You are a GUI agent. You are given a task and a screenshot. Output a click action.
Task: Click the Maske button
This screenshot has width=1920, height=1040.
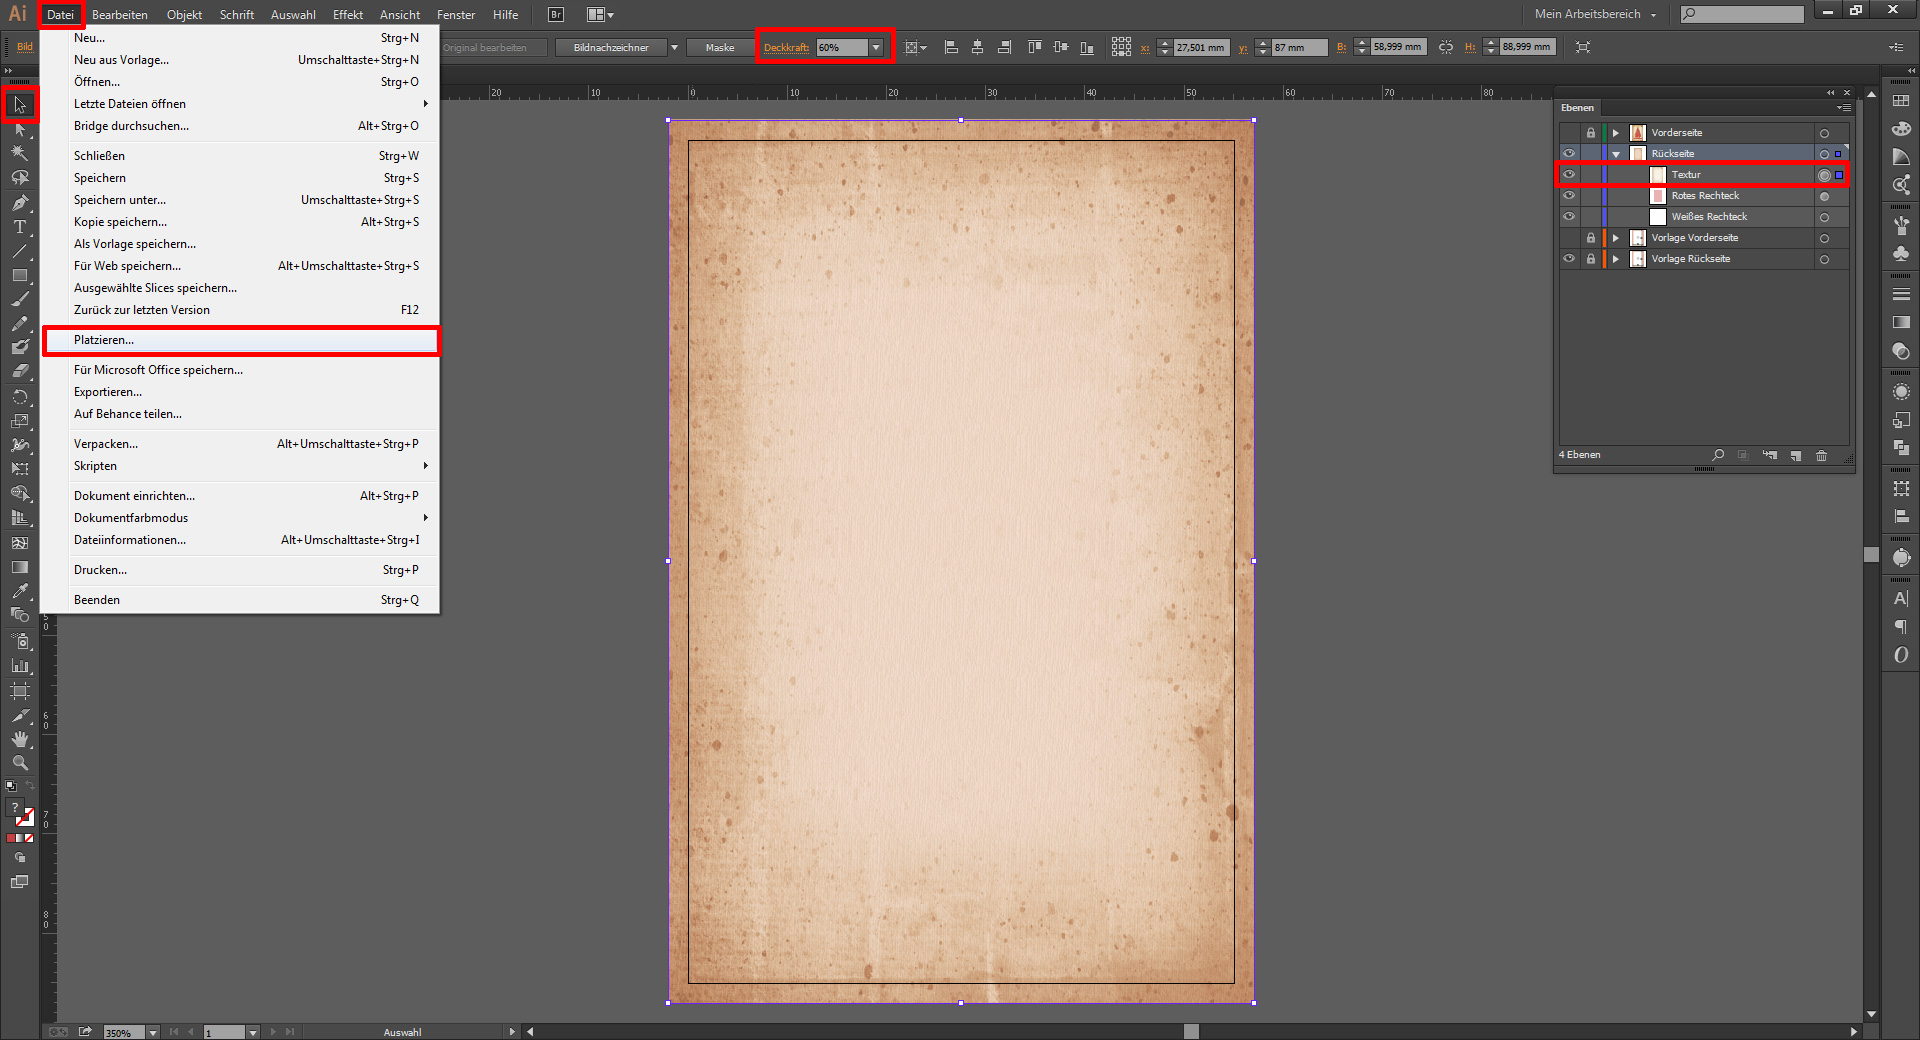(720, 48)
